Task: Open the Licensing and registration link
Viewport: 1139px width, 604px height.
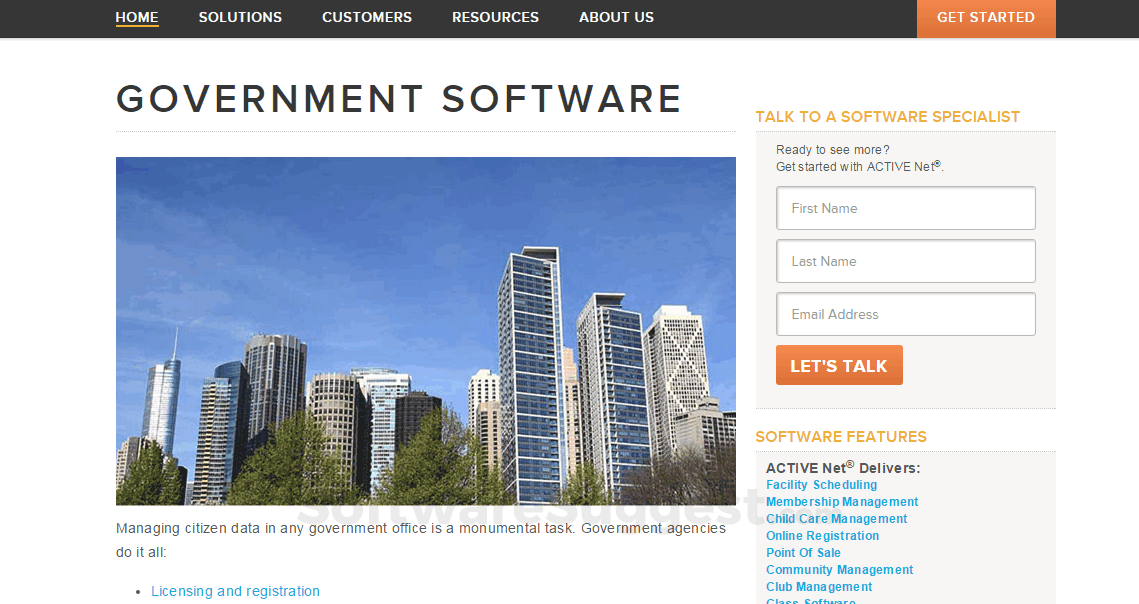Action: [x=235, y=591]
